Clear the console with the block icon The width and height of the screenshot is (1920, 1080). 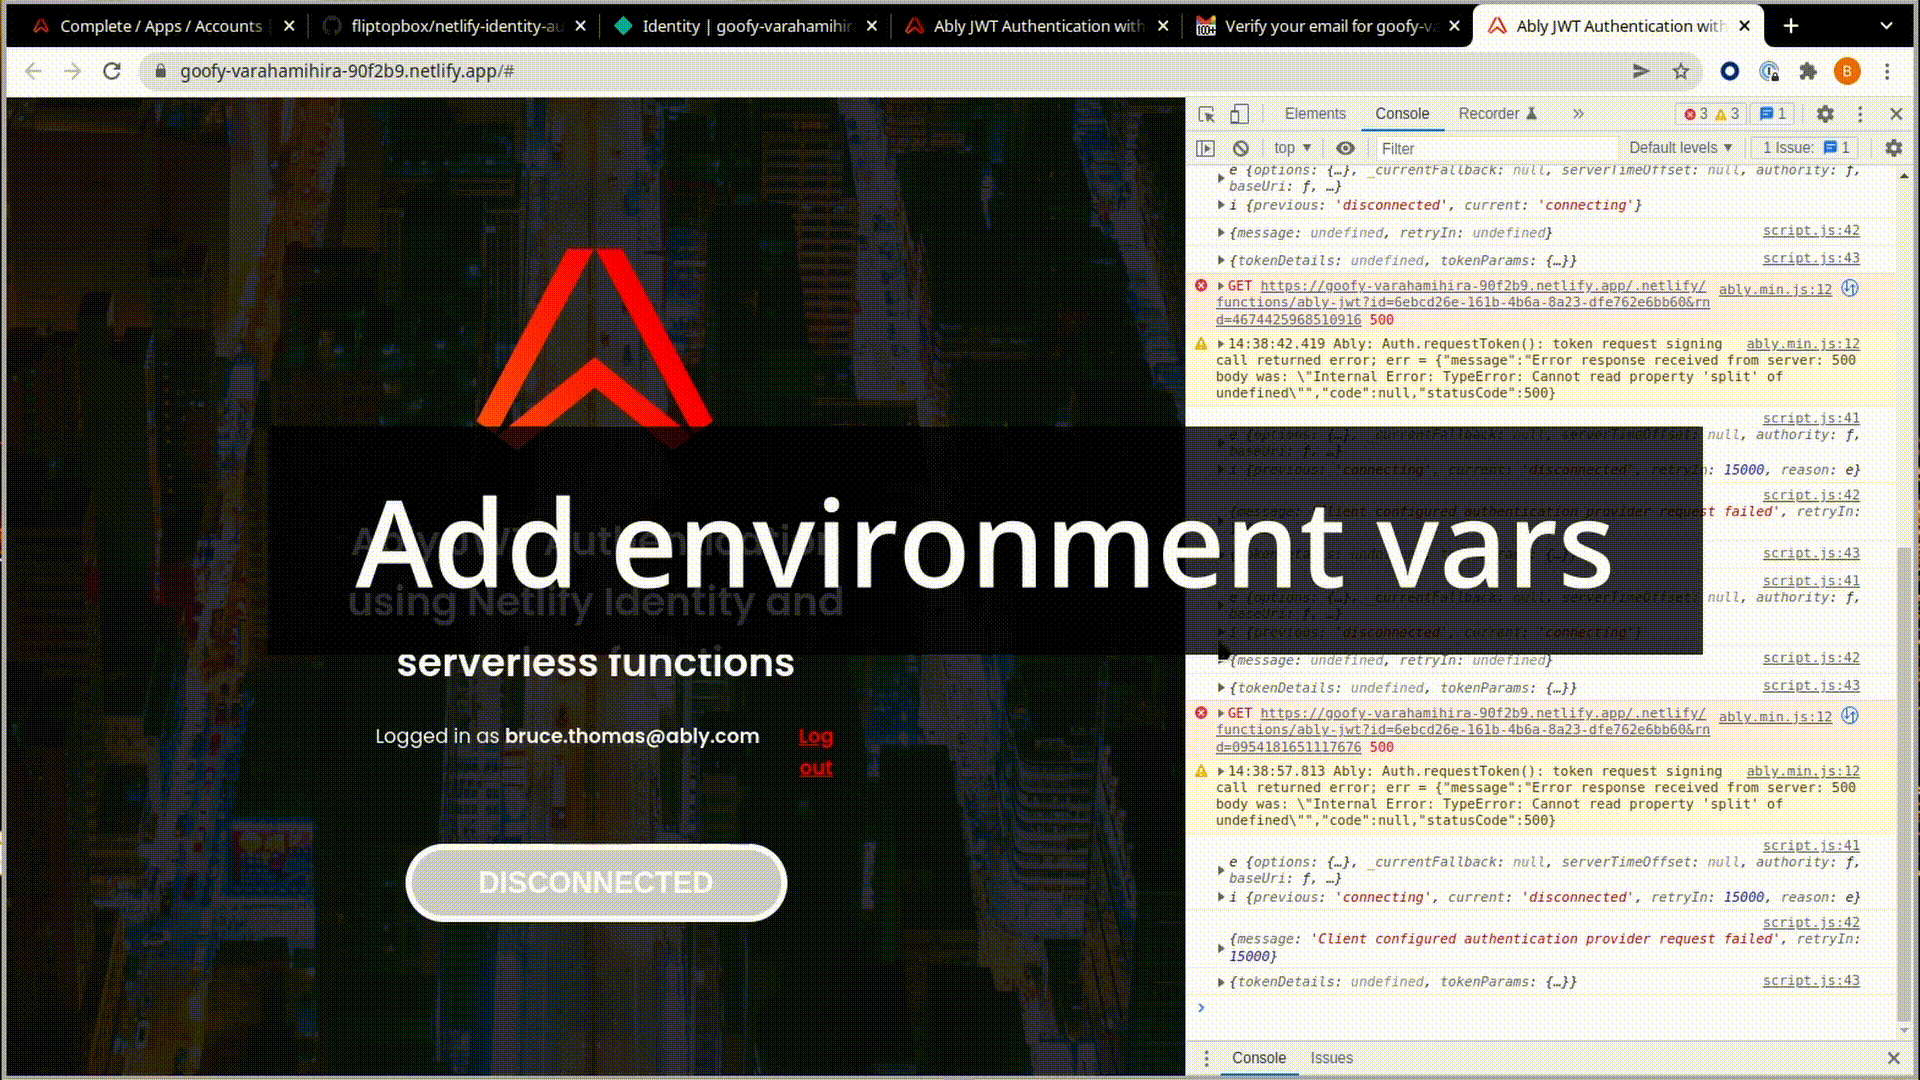point(1240,148)
